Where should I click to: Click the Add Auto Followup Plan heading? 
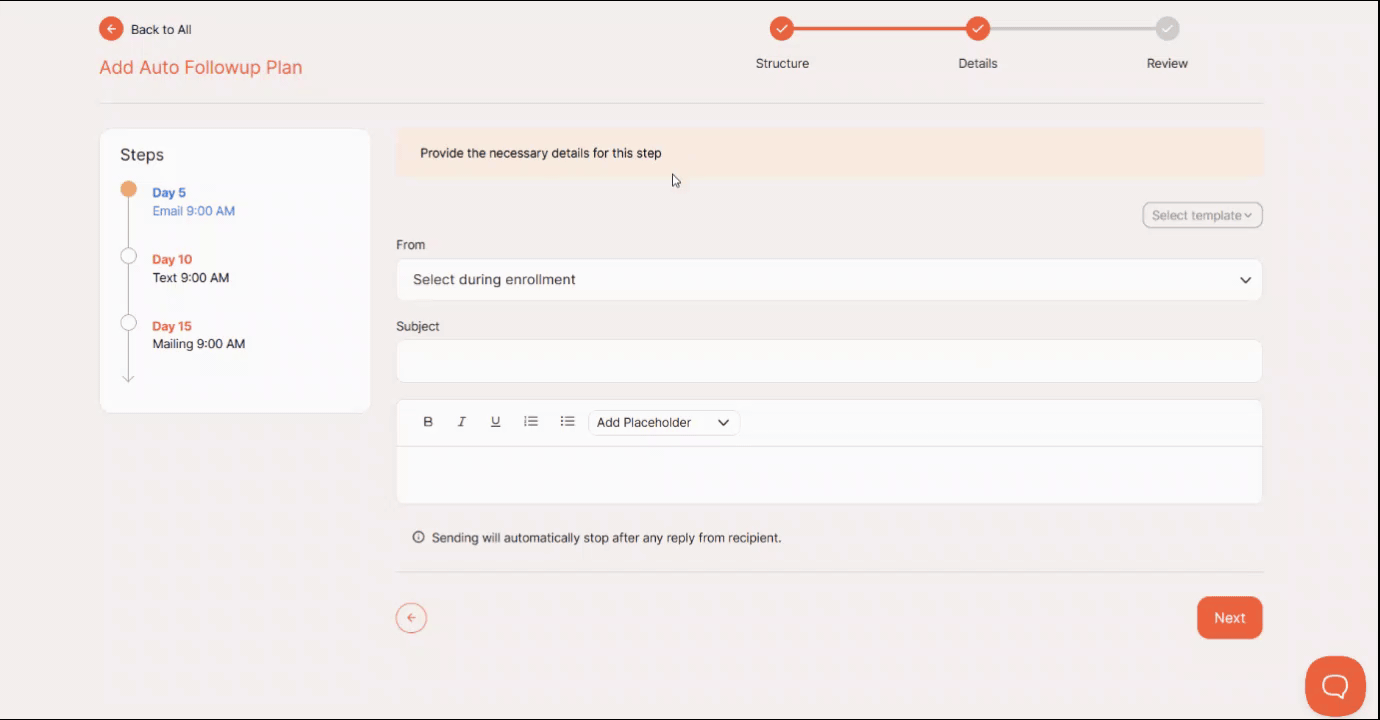coord(201,67)
